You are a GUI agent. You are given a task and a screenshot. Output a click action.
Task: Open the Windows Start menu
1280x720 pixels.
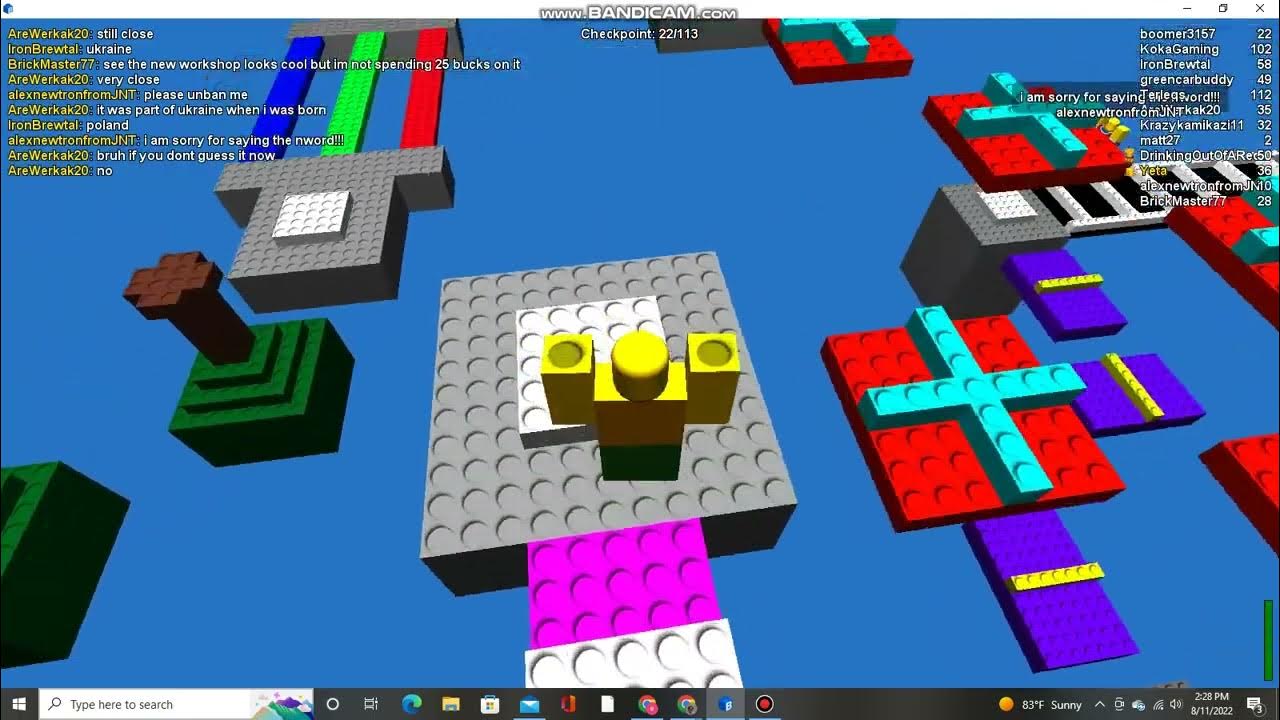(19, 704)
